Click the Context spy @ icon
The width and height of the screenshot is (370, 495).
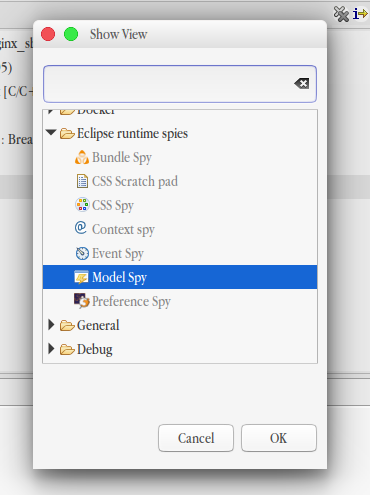click(x=81, y=228)
